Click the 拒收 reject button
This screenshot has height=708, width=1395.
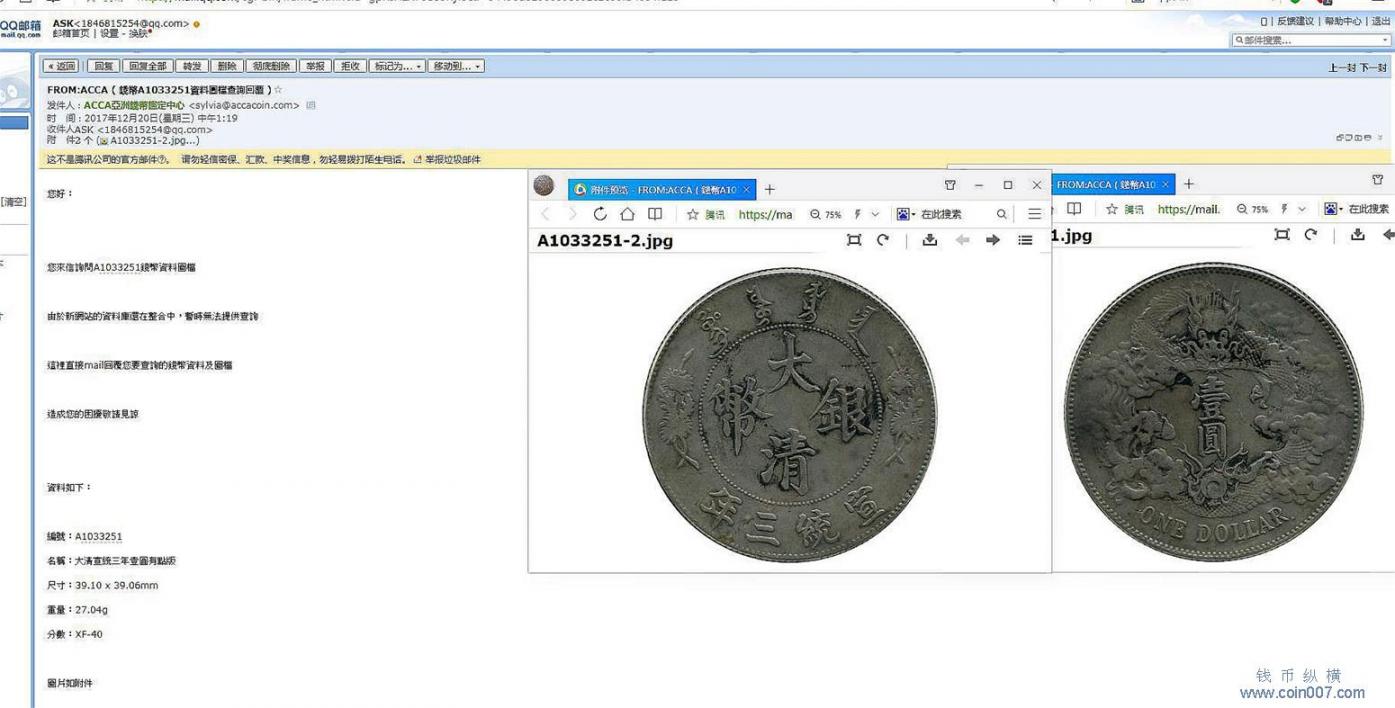click(350, 66)
